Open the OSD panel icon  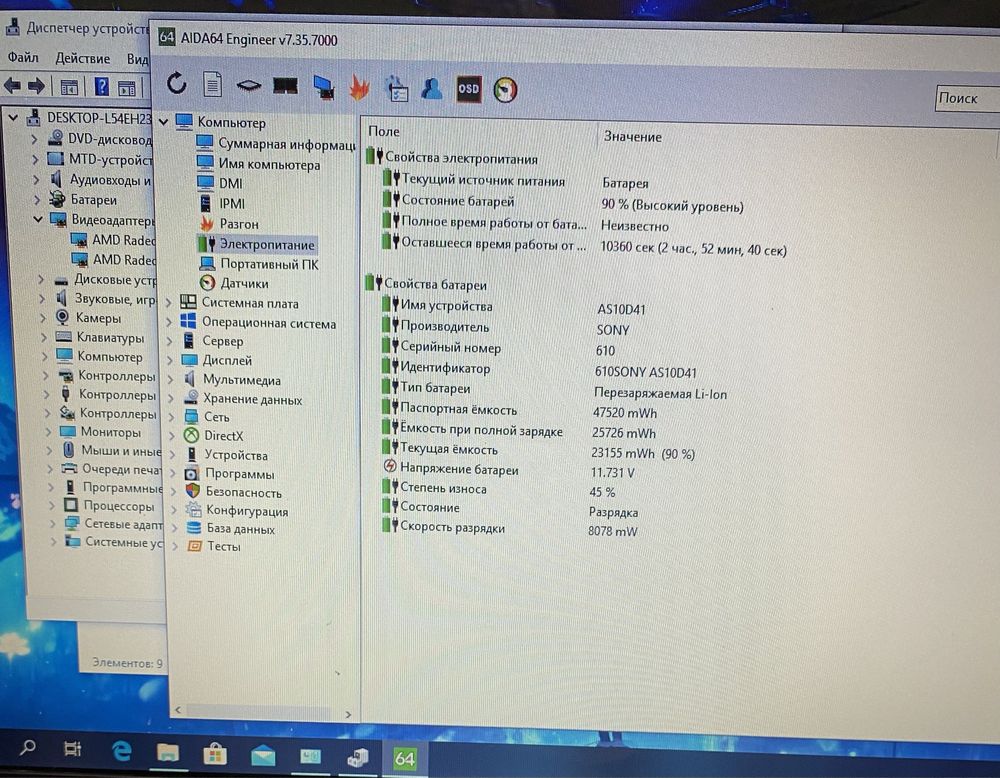coord(469,89)
